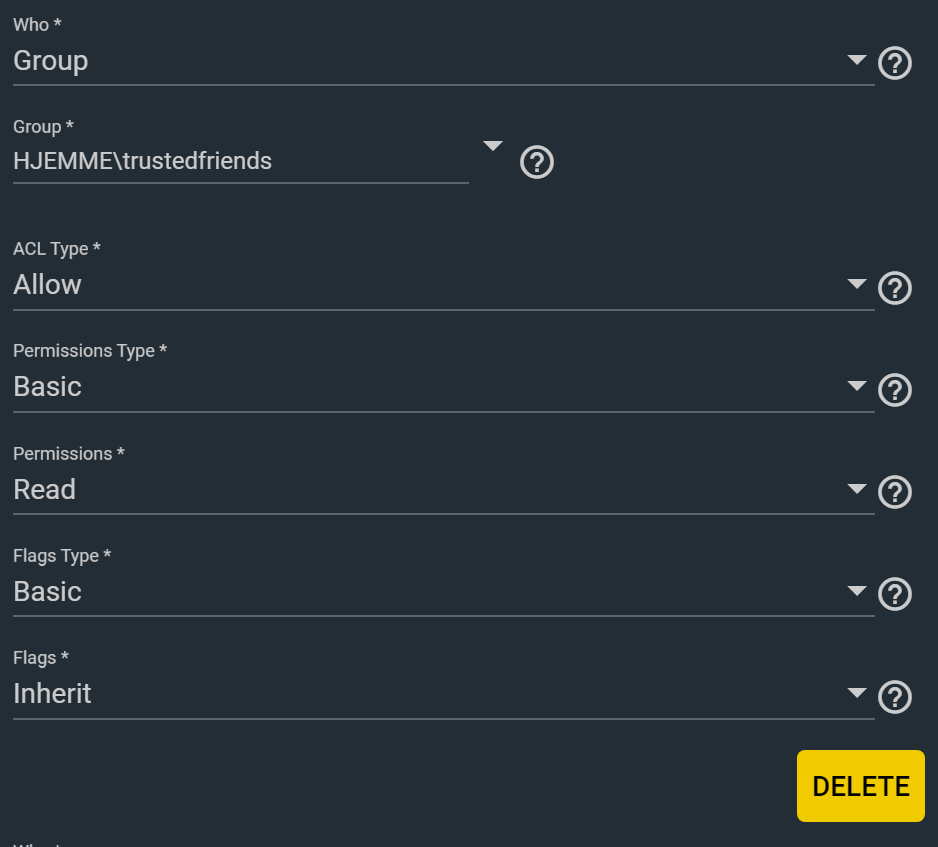
Task: Expand the Flags dropdown arrow
Action: [x=856, y=693]
